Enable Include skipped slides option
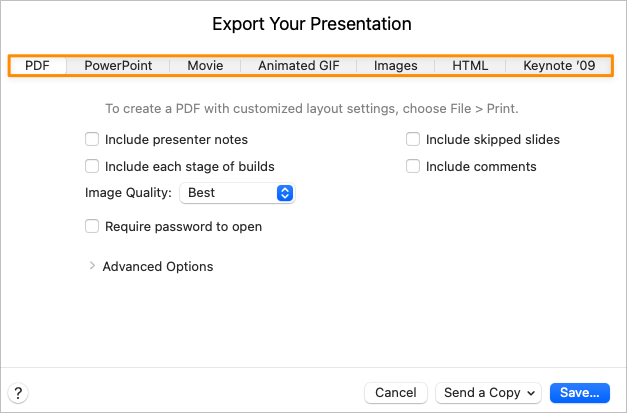The width and height of the screenshot is (627, 413). click(x=413, y=140)
